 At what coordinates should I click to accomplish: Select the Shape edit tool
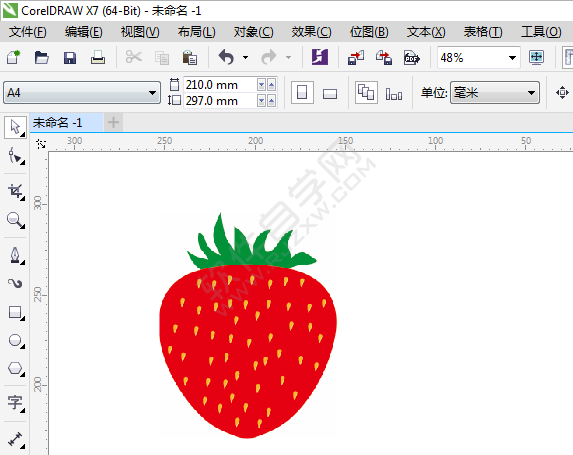pyautogui.click(x=15, y=156)
